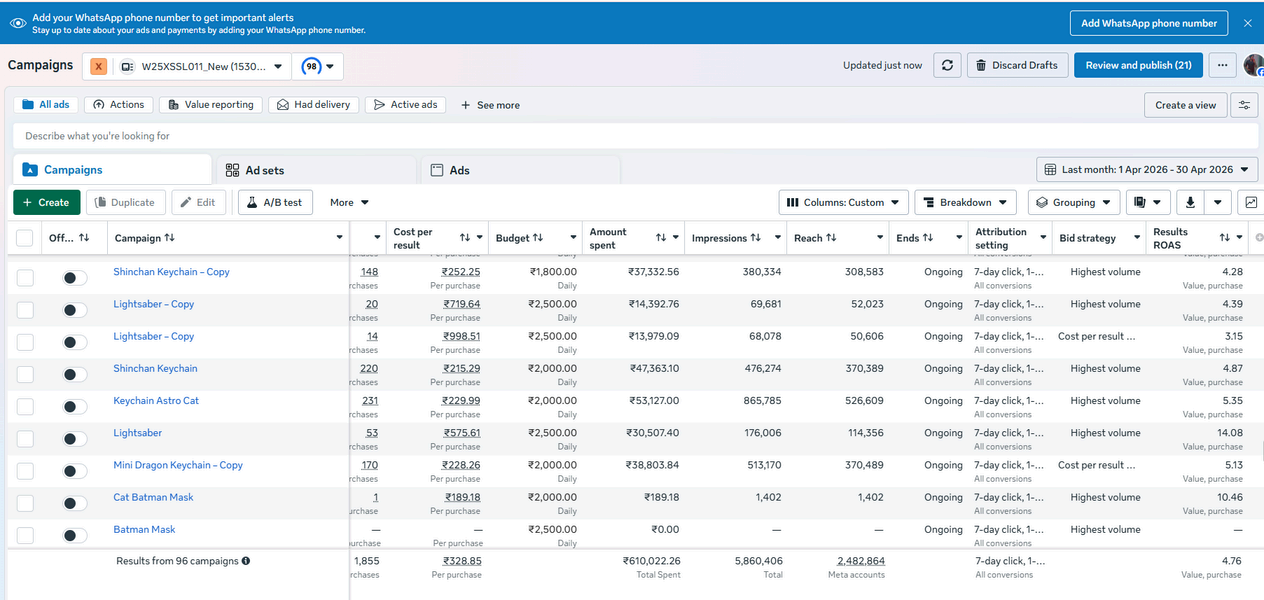Click the eye icon in WhatsApp banner
Viewport: 1264px width, 600px height.
18,23
